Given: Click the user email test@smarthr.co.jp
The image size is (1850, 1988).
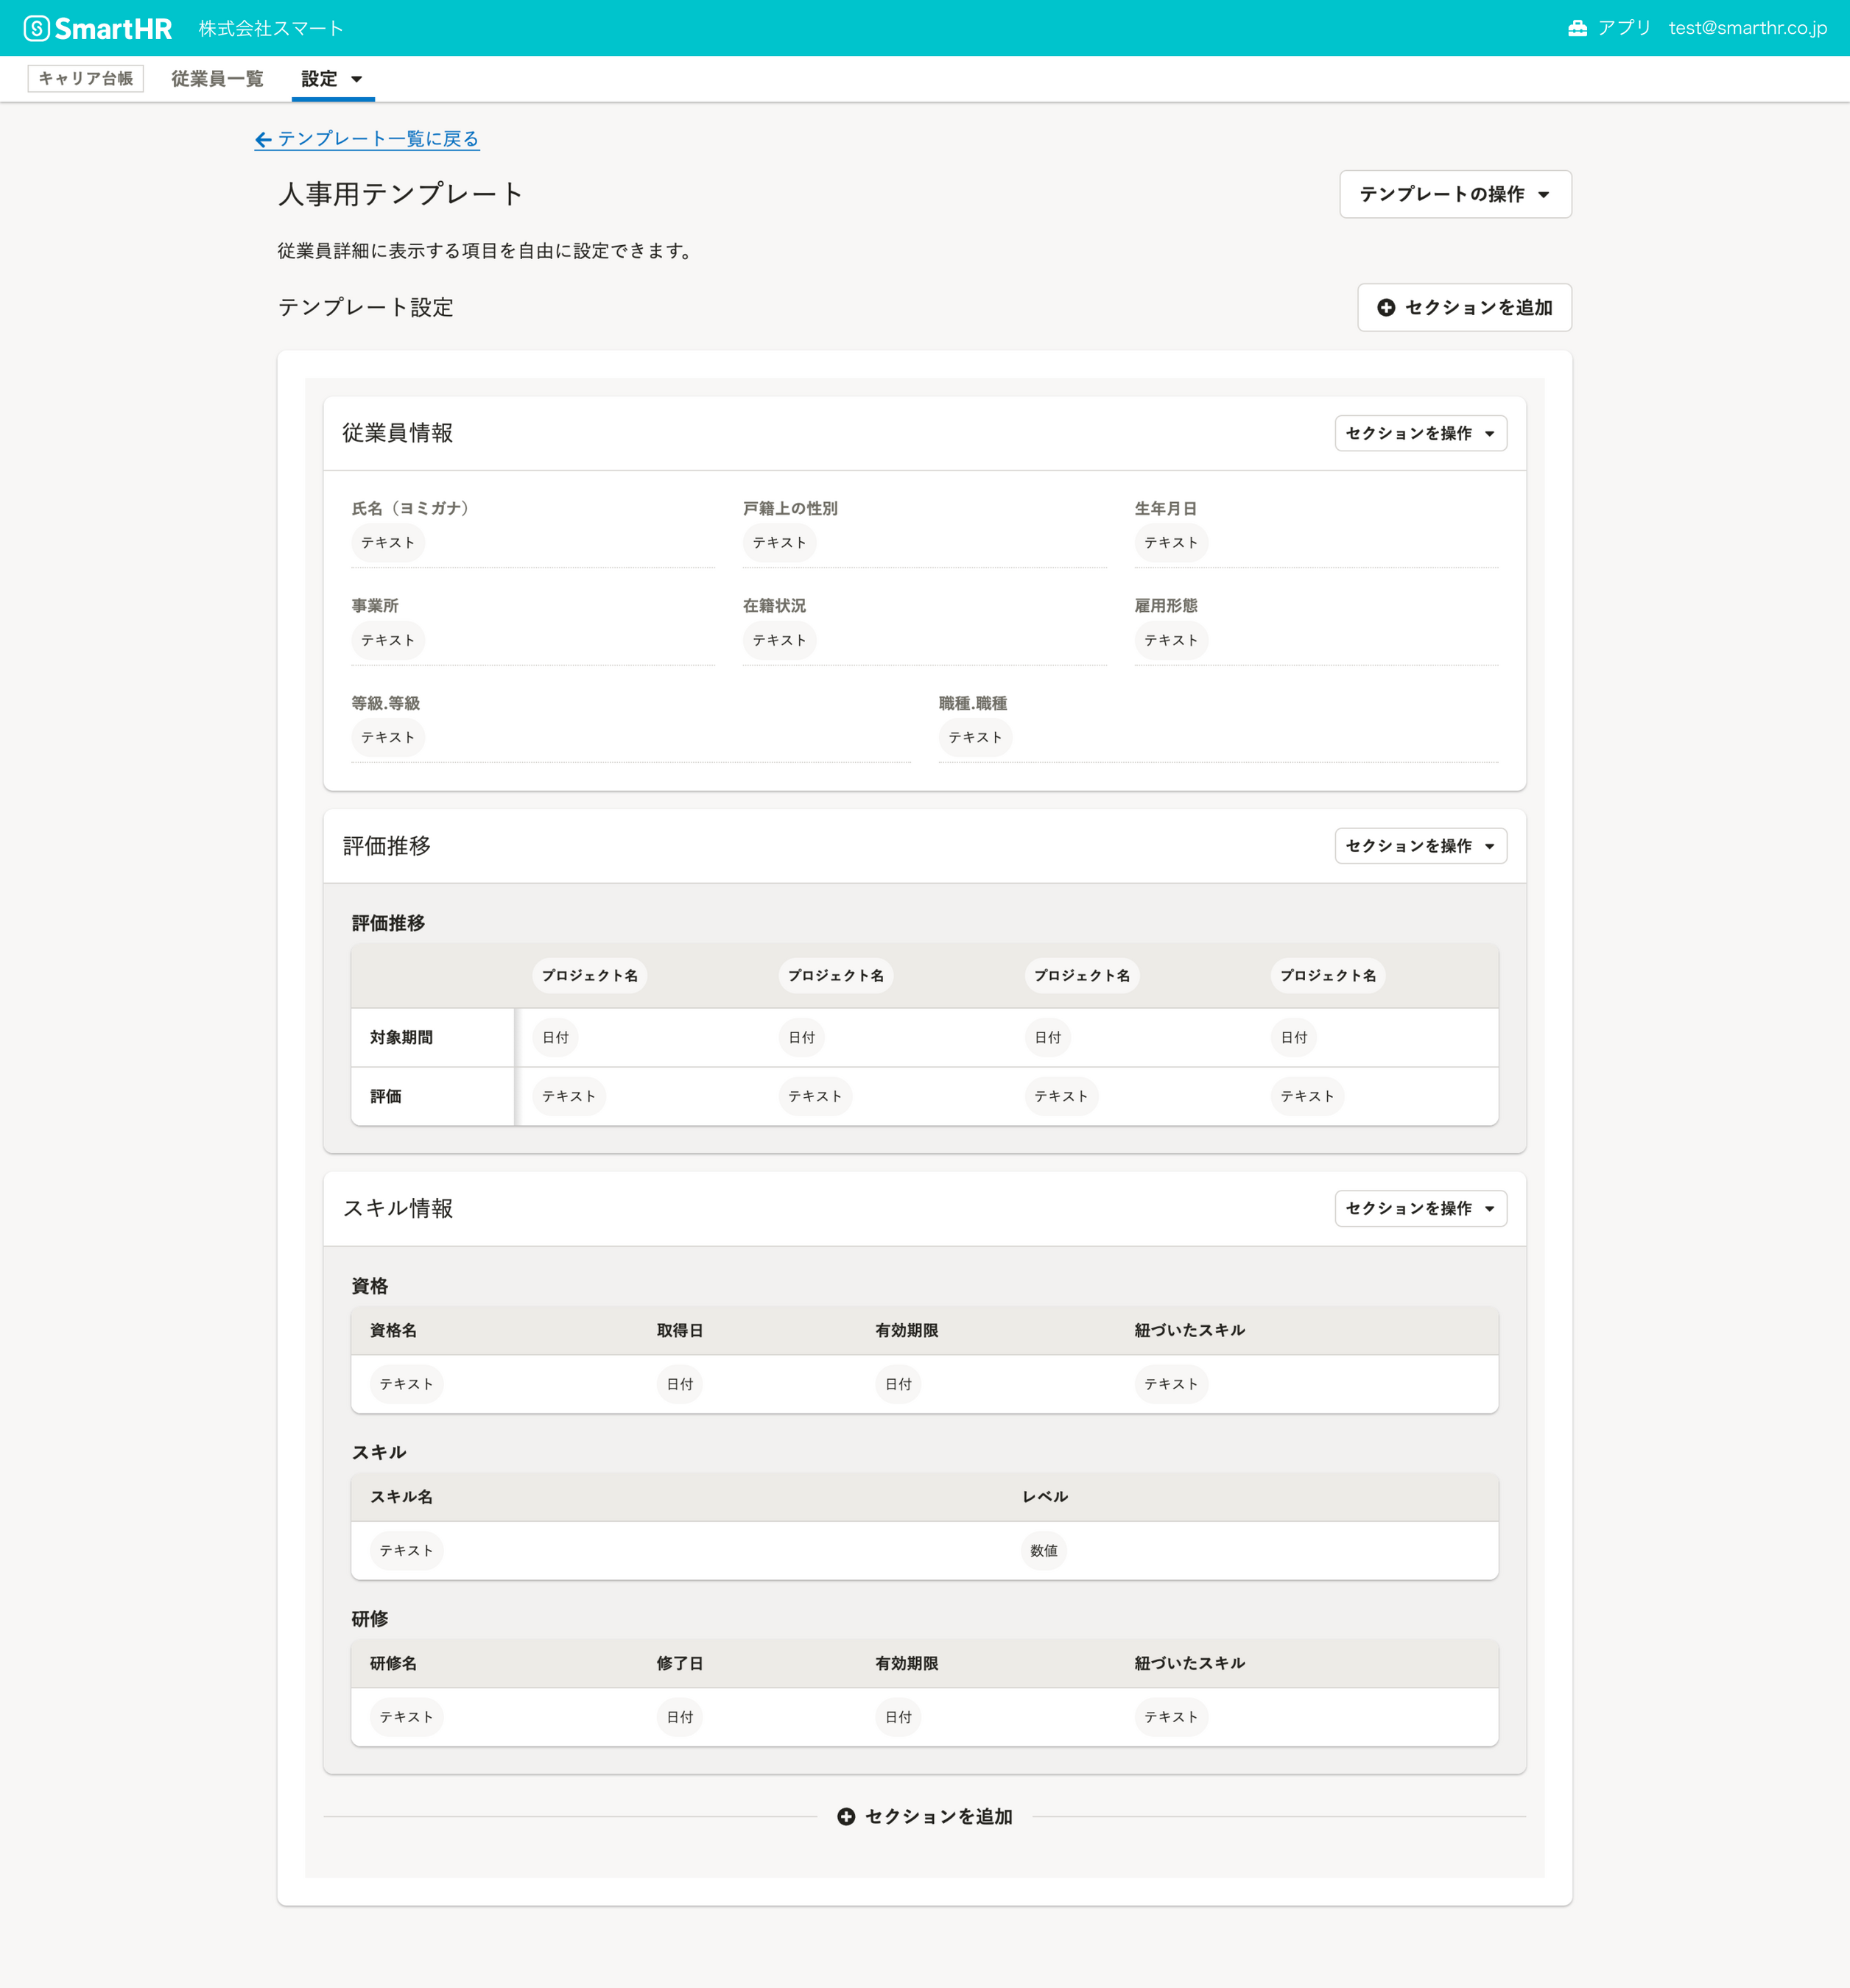Looking at the screenshot, I should [x=1747, y=28].
